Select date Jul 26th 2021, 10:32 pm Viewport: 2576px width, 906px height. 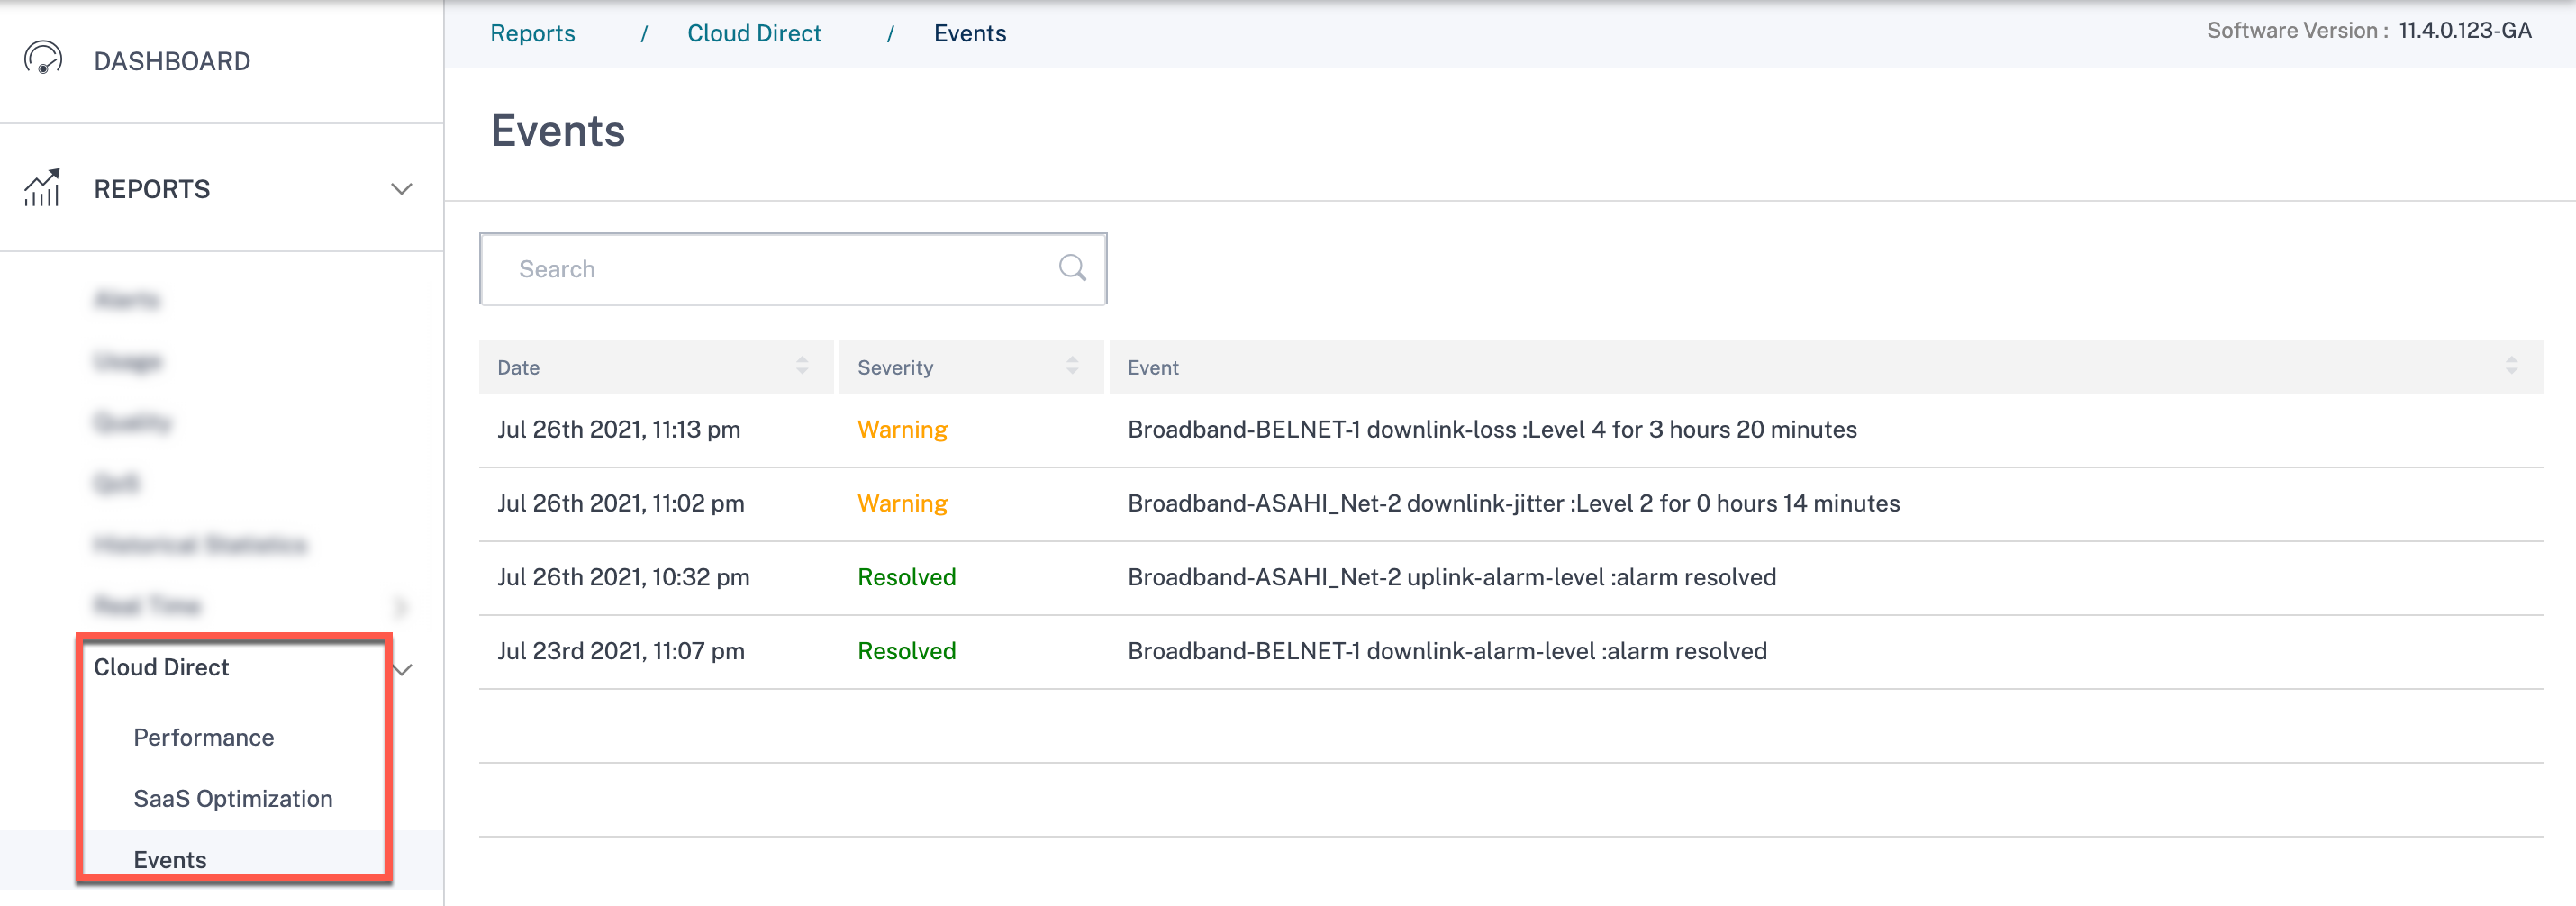[623, 577]
